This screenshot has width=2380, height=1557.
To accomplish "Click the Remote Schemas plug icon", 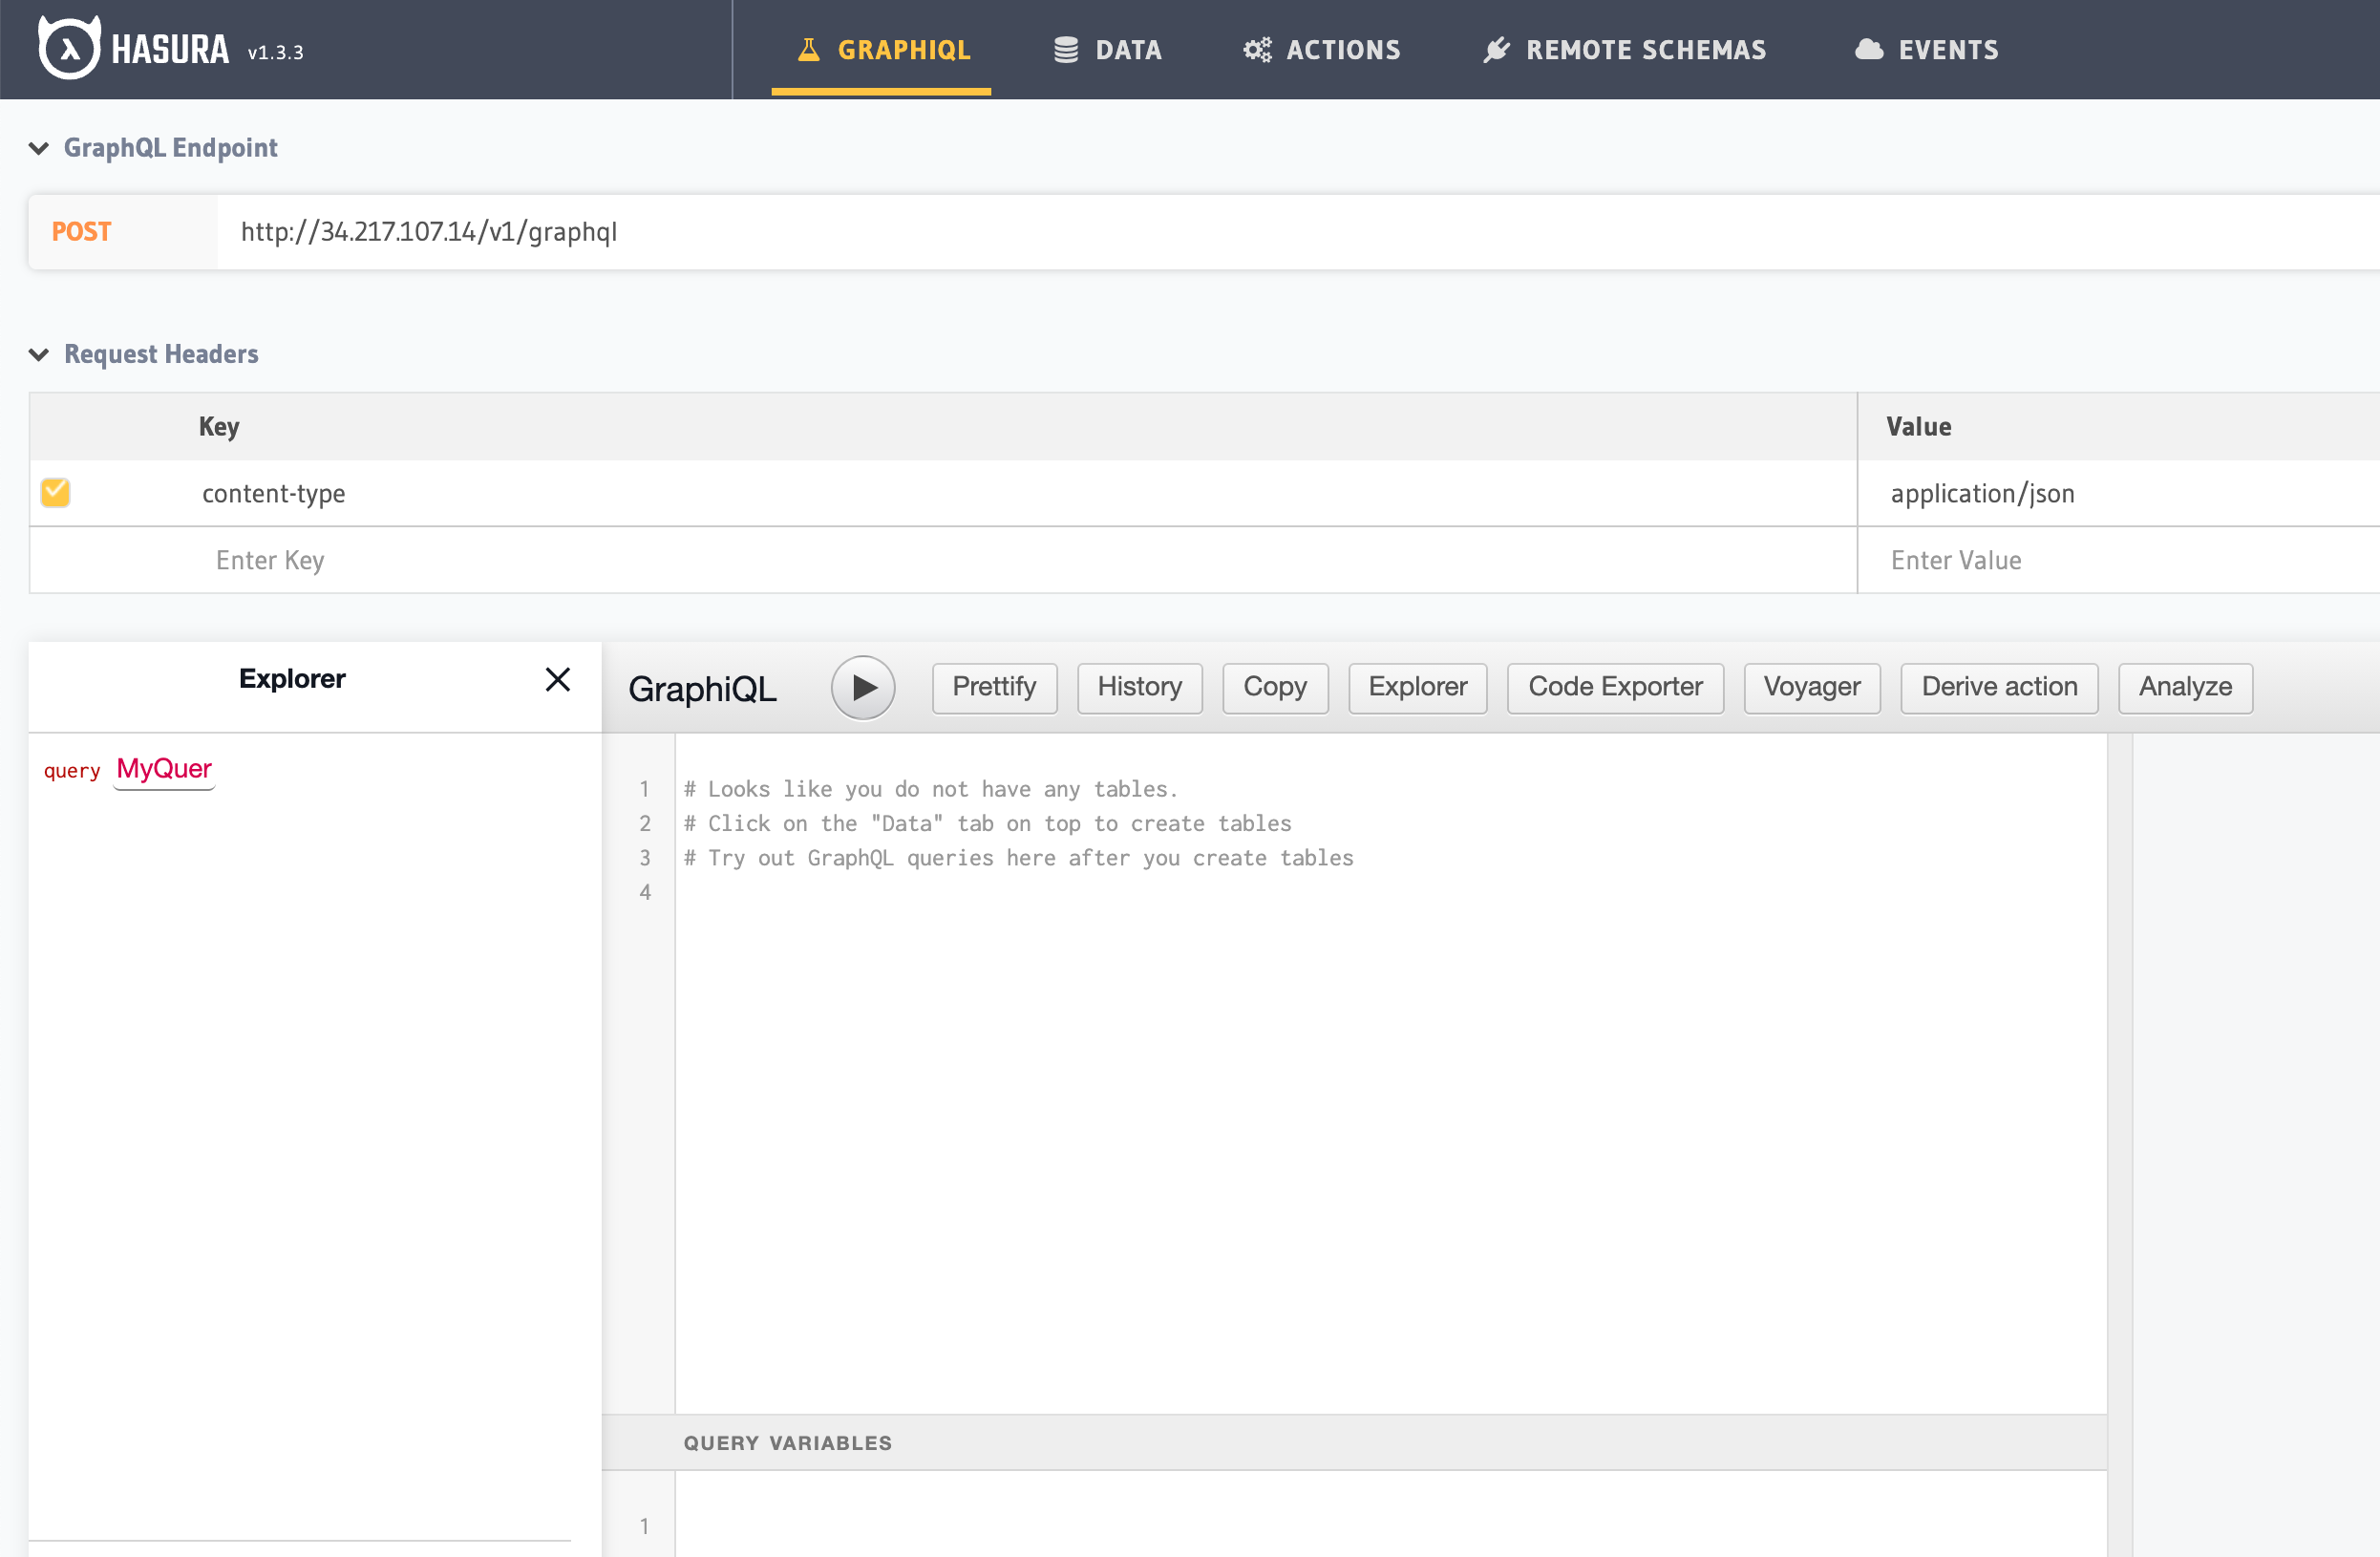I will click(x=1496, y=49).
